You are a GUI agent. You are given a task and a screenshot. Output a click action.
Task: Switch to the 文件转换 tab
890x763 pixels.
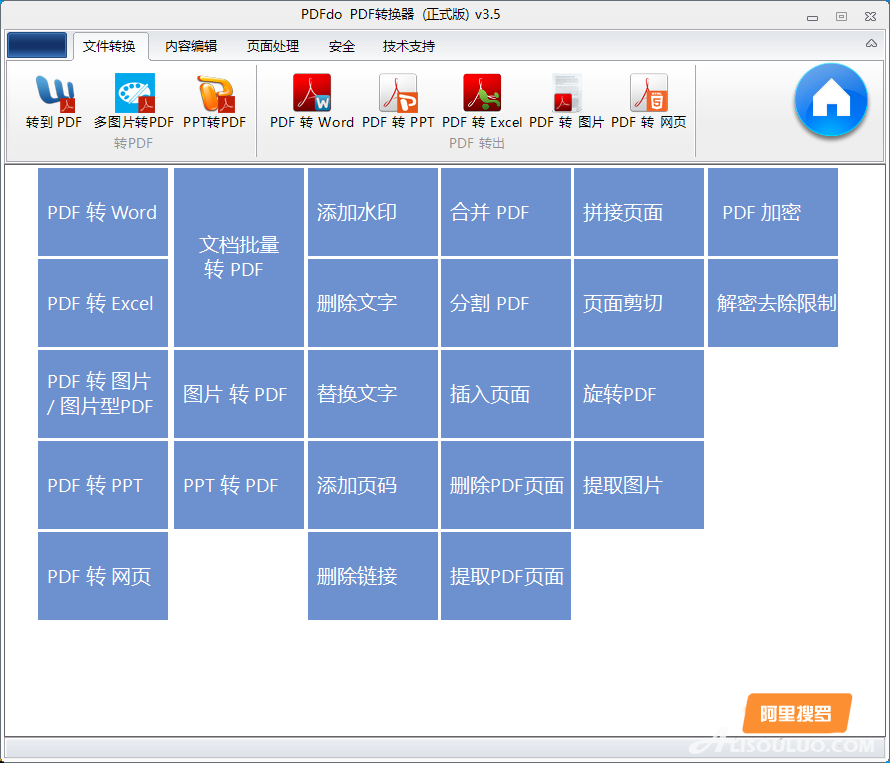click(x=109, y=46)
